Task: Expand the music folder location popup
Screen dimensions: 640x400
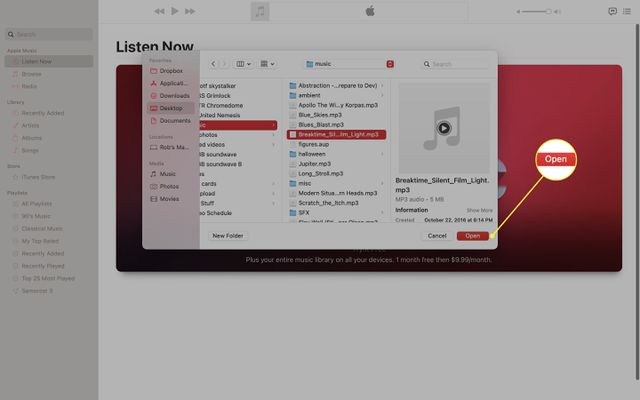Action: [x=389, y=64]
